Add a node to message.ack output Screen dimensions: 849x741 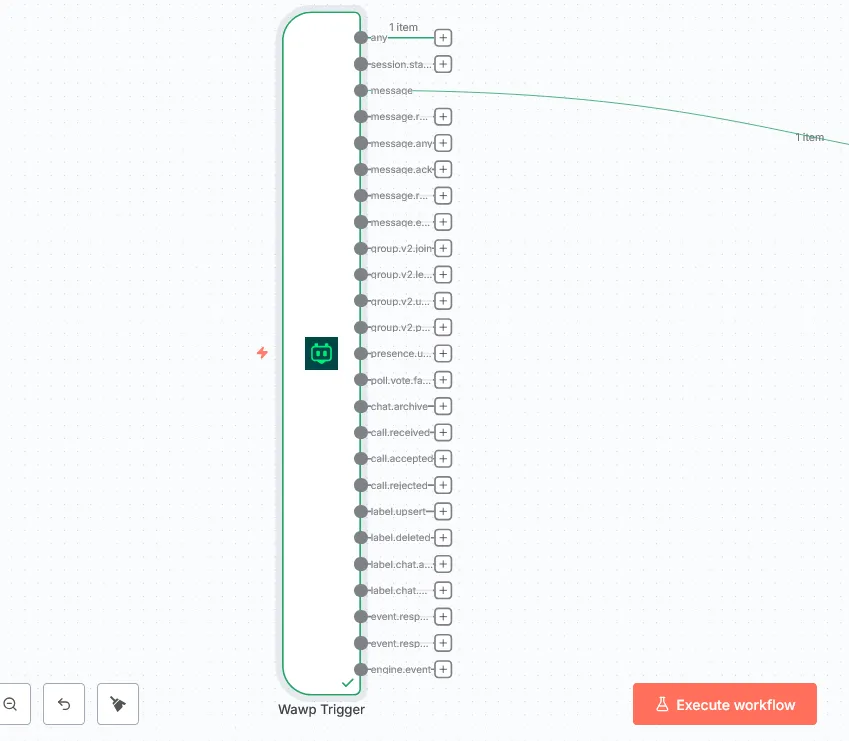pos(443,170)
